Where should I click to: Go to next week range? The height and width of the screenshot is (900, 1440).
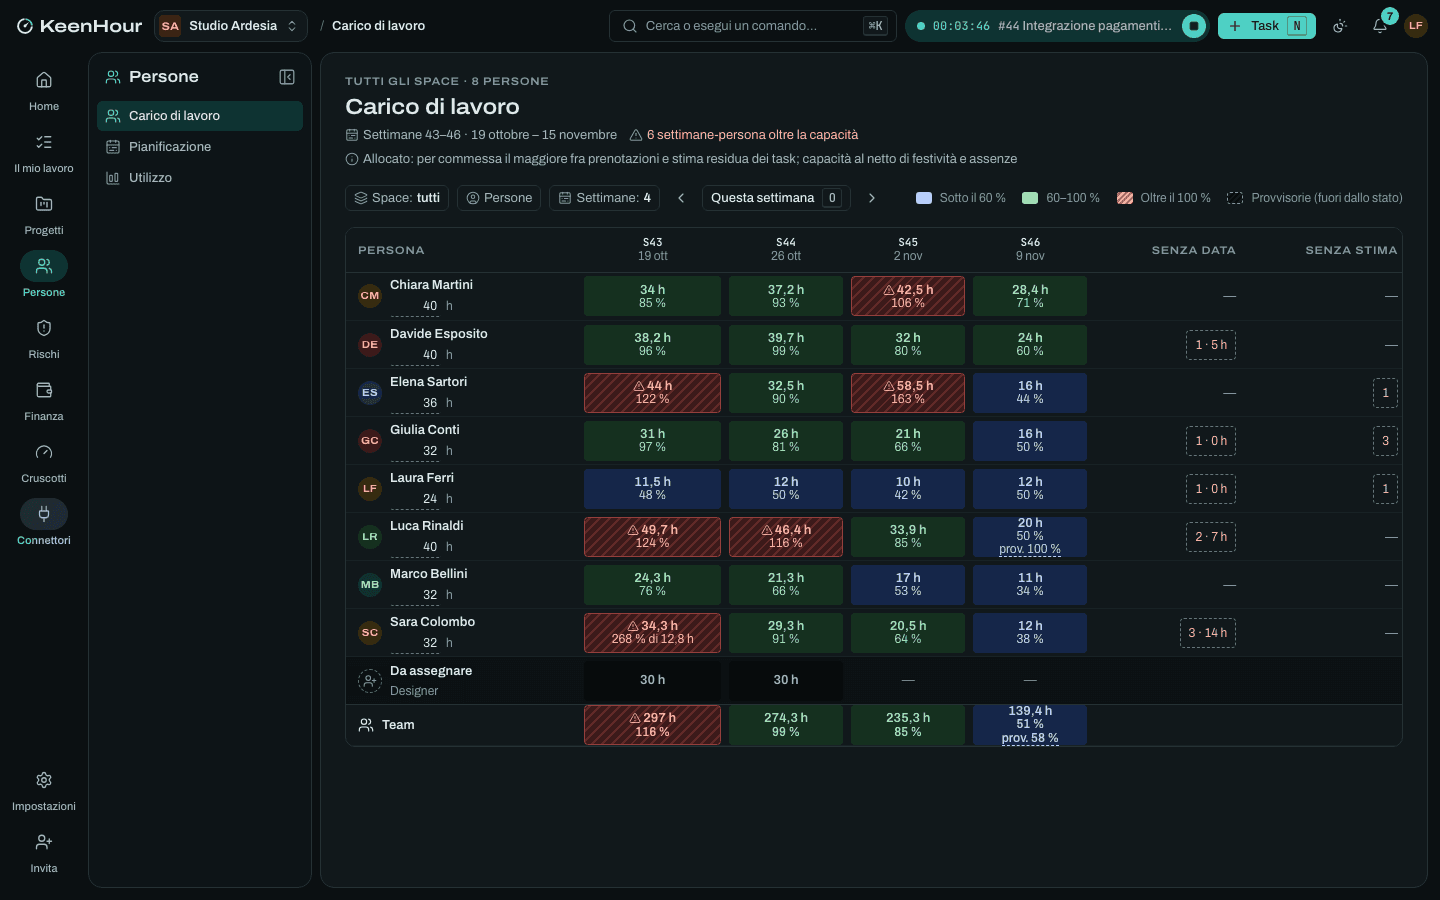[x=872, y=198]
